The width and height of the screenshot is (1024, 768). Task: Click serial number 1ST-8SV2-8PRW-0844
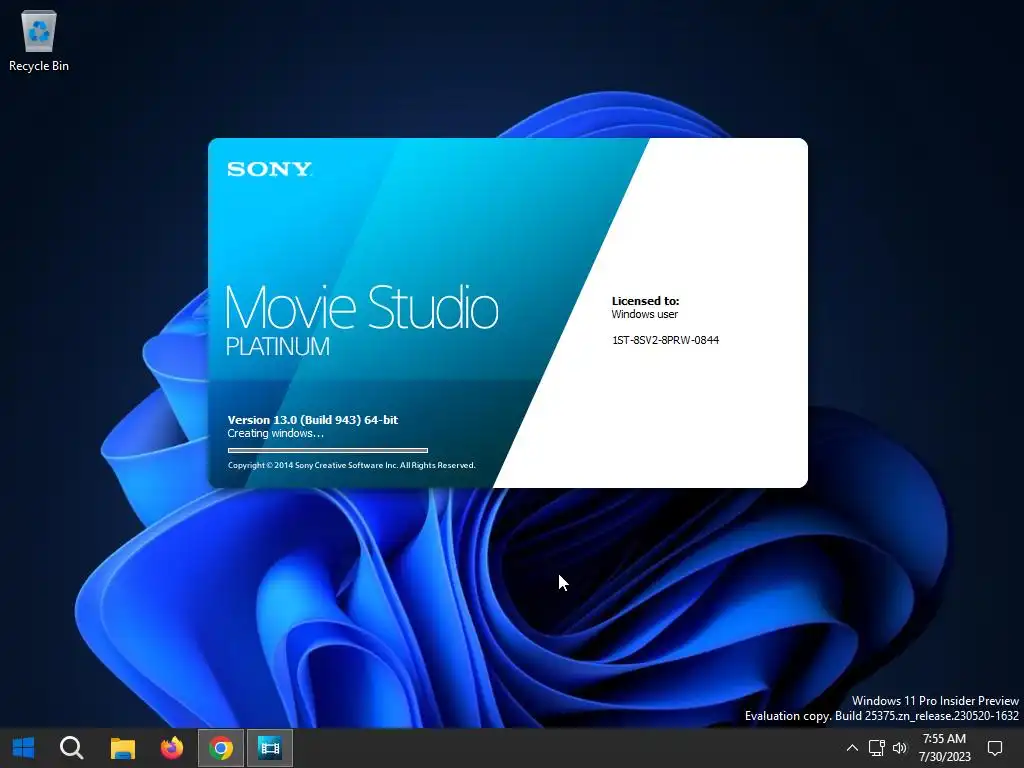click(x=665, y=340)
